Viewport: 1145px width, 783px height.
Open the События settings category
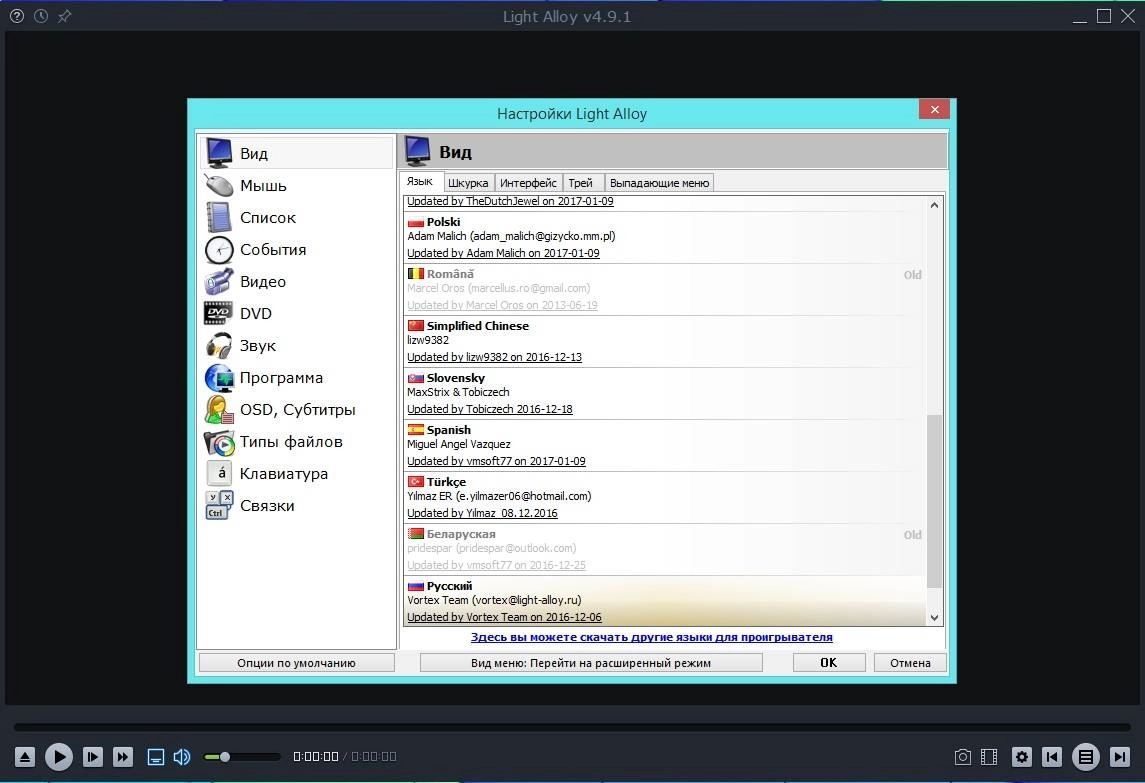coord(296,250)
